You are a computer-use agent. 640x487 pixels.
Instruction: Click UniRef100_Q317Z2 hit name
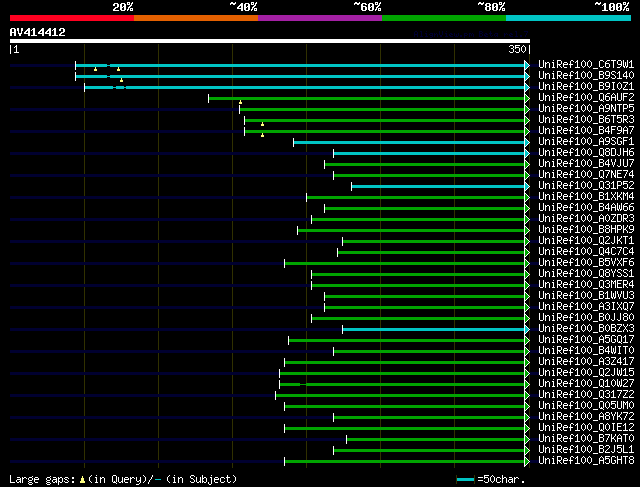click(x=586, y=395)
